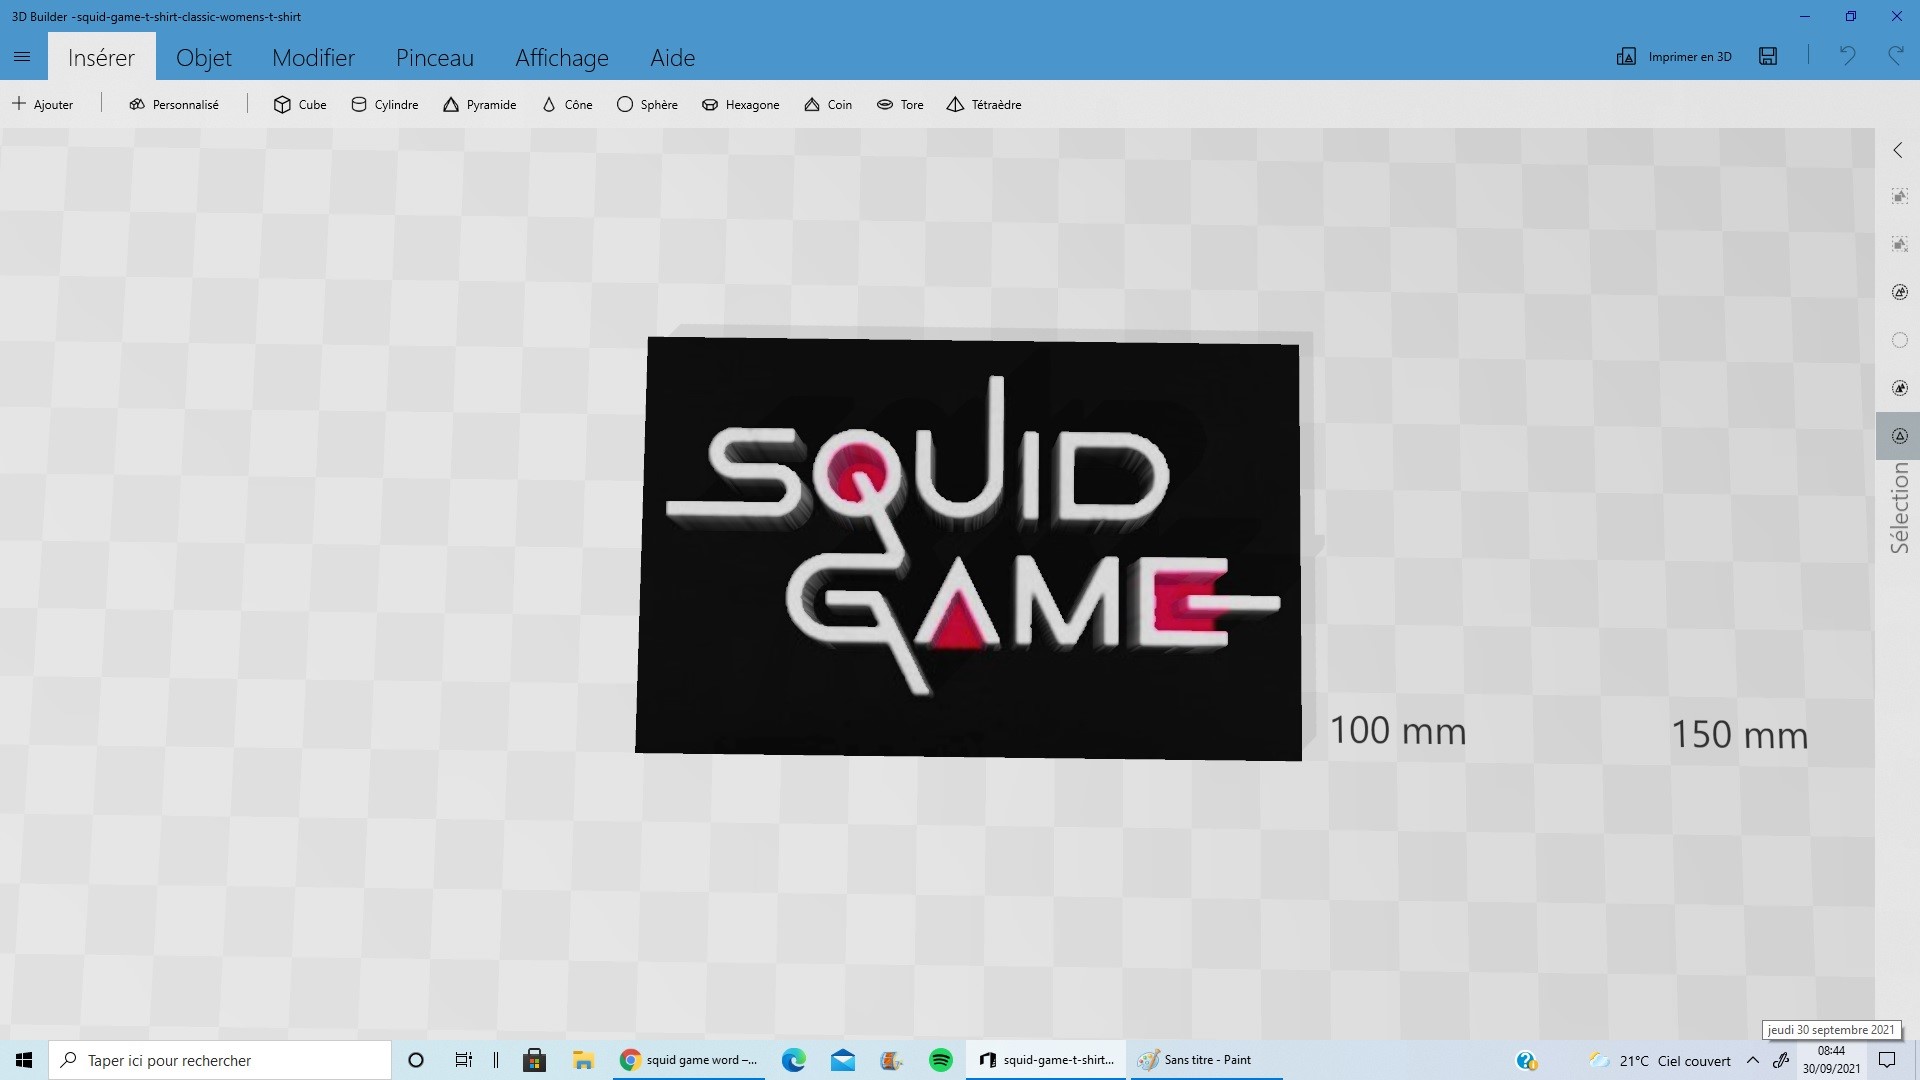Image resolution: width=1920 pixels, height=1080 pixels.
Task: Add a Tétraèdre object
Action: point(984,104)
